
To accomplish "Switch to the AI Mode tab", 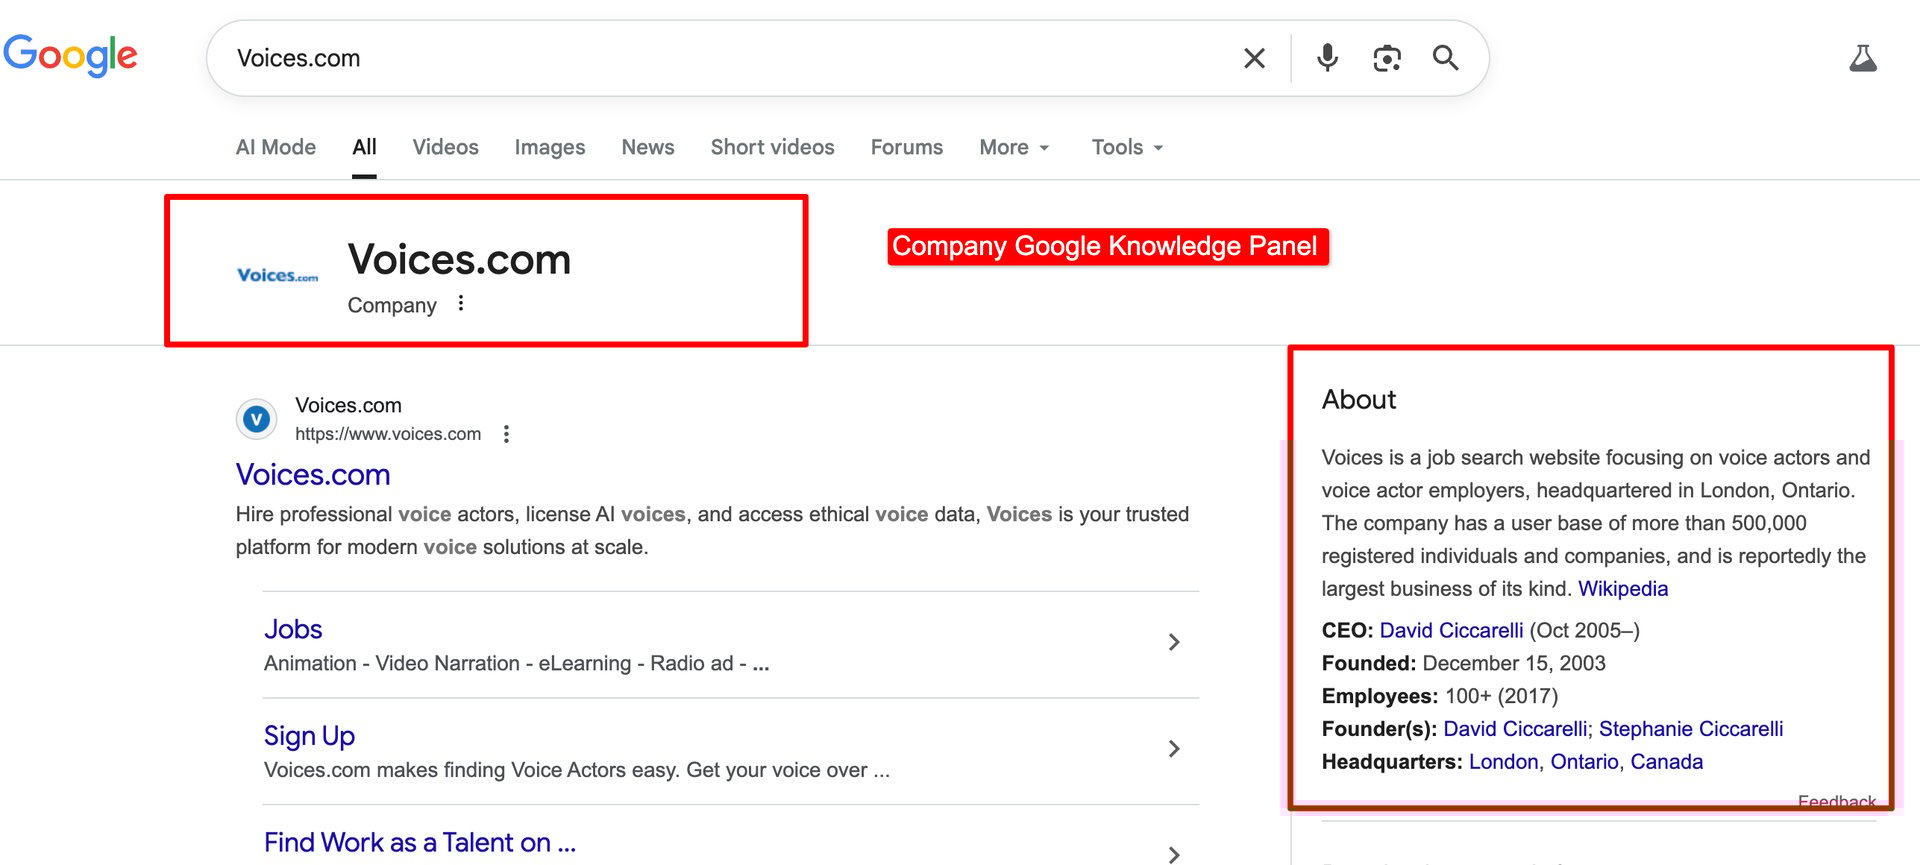I will pyautogui.click(x=276, y=147).
